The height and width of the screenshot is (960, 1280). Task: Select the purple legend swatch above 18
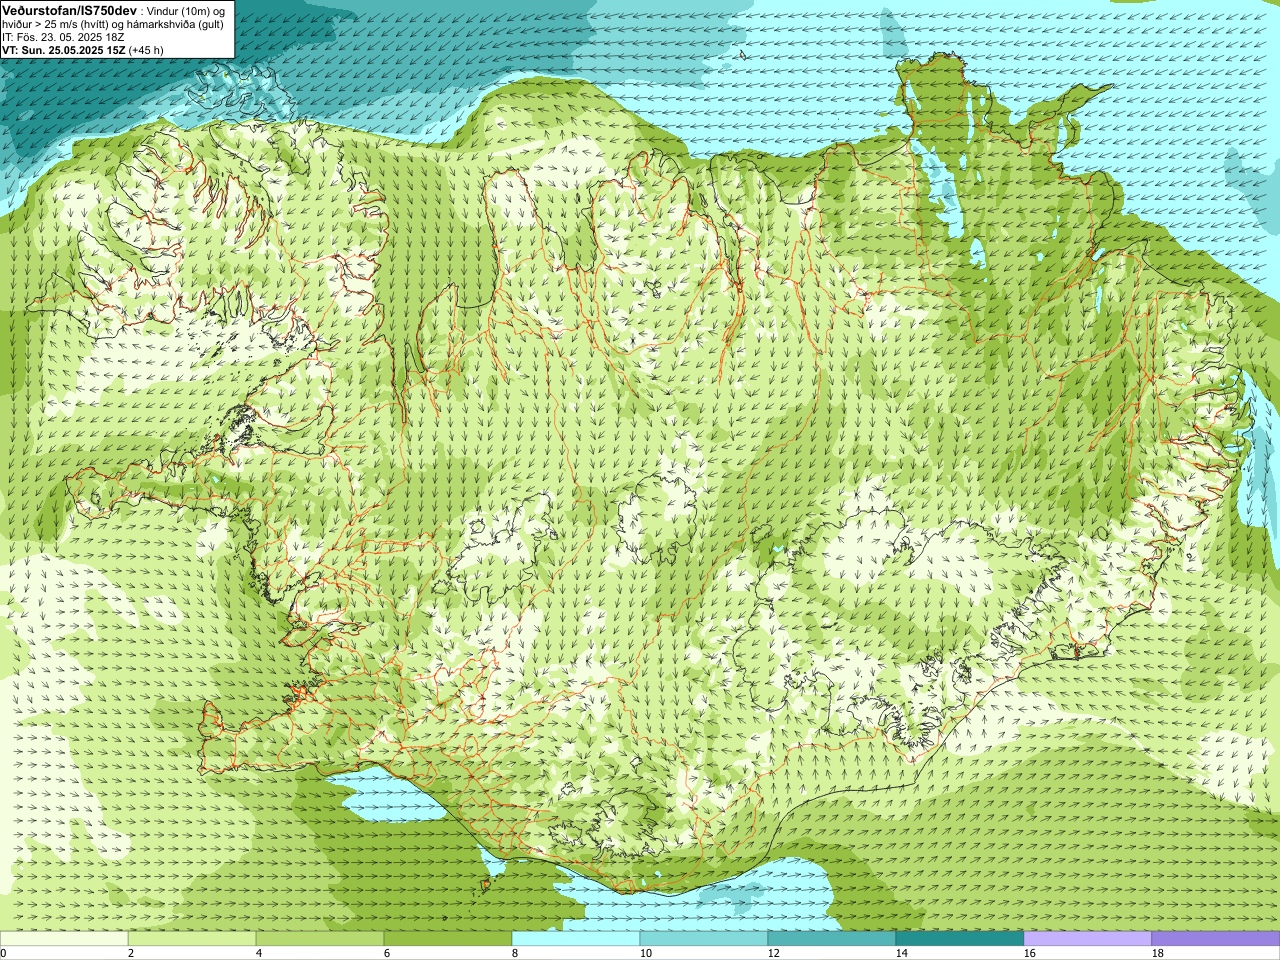1216,939
